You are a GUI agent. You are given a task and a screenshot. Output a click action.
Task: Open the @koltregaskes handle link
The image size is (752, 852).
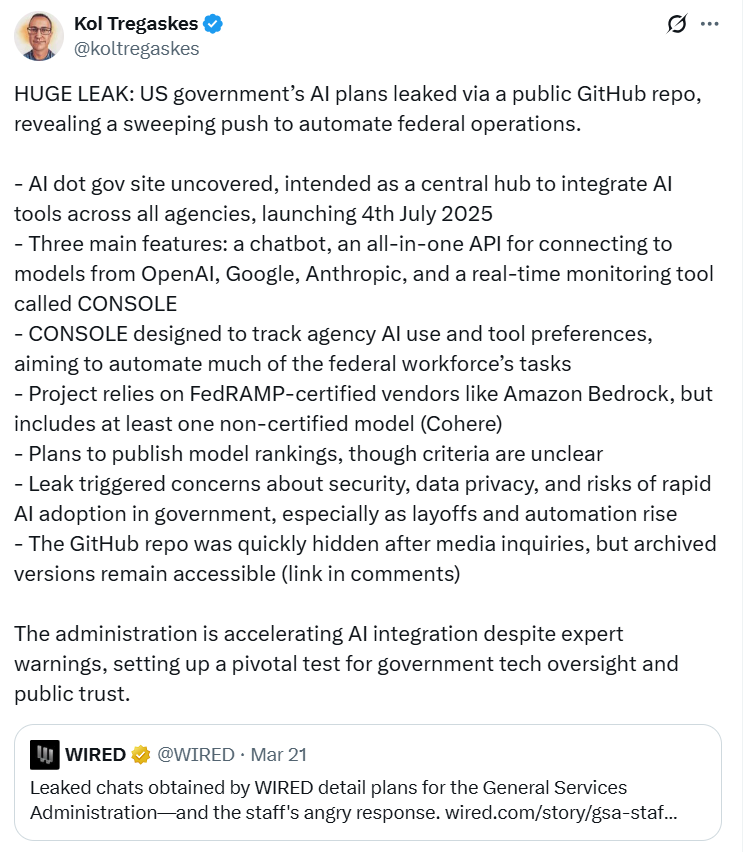point(136,48)
